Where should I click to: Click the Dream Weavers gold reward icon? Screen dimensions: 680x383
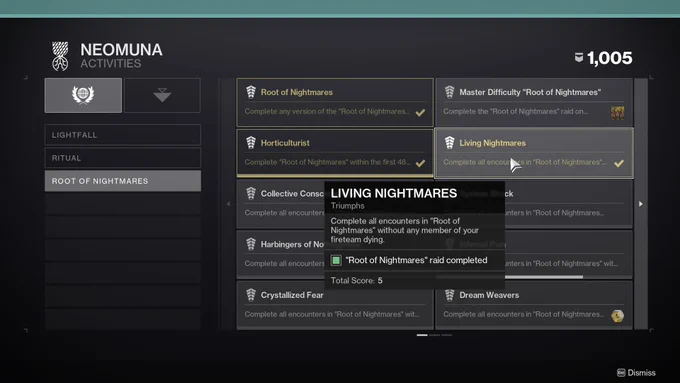click(x=618, y=316)
